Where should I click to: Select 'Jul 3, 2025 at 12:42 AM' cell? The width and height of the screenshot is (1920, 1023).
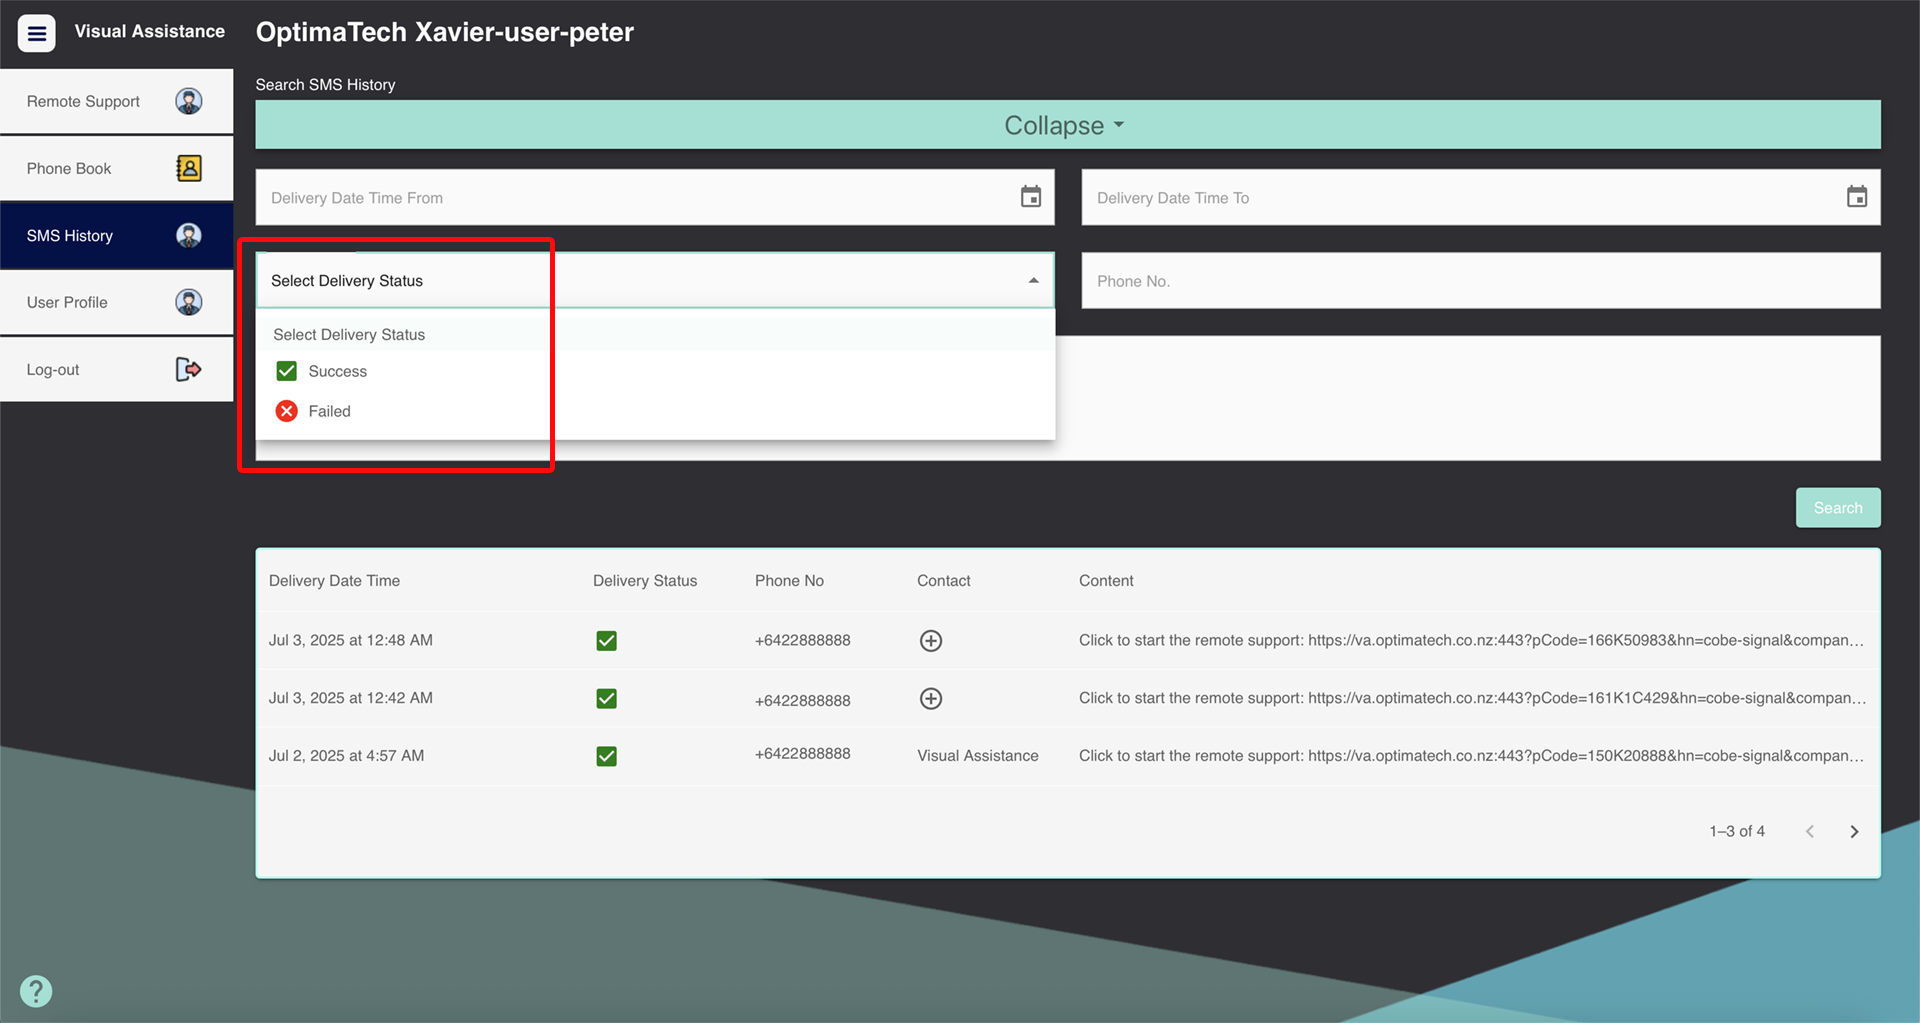coord(350,698)
